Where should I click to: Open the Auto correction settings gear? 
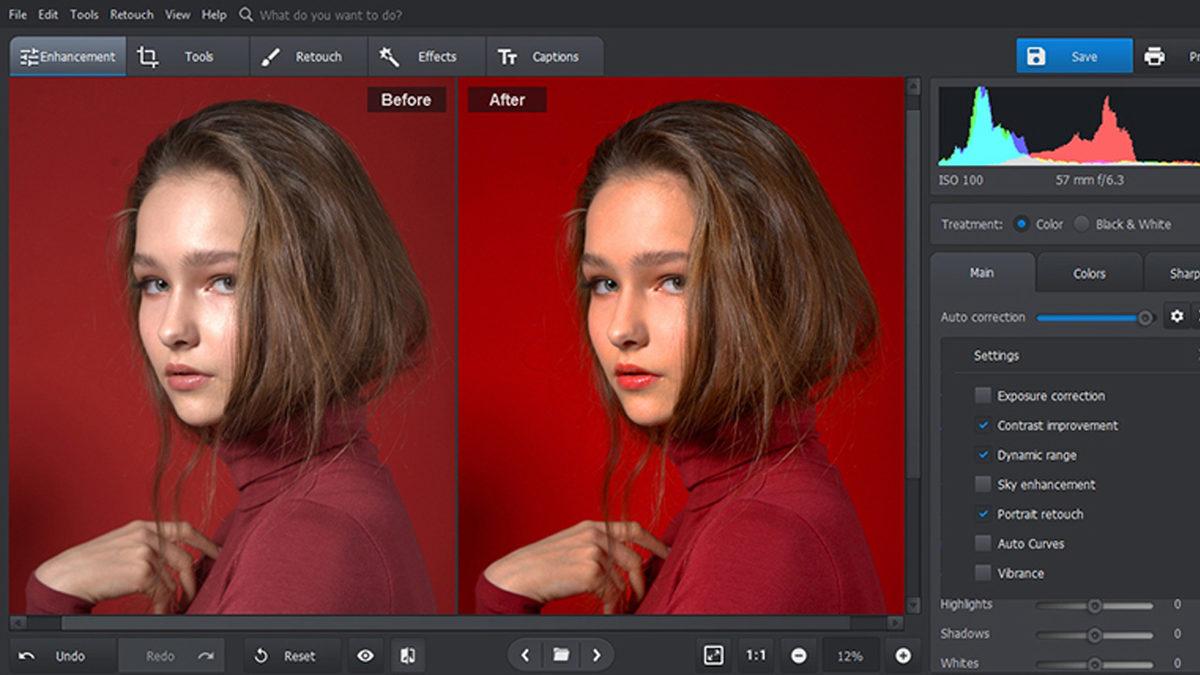tap(1177, 316)
